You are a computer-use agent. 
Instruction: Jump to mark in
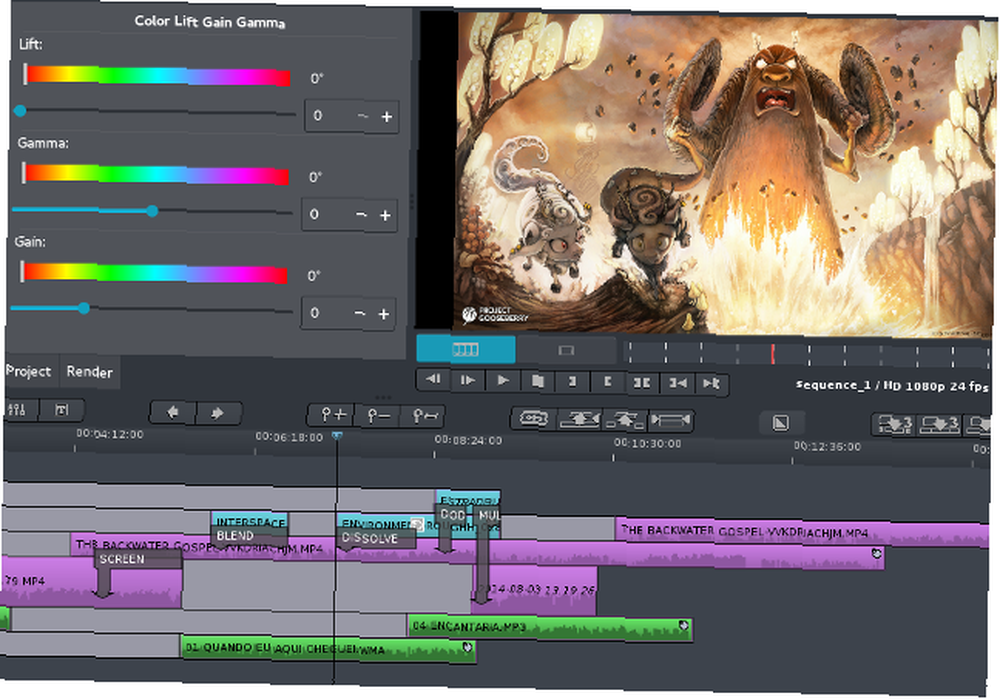point(677,383)
